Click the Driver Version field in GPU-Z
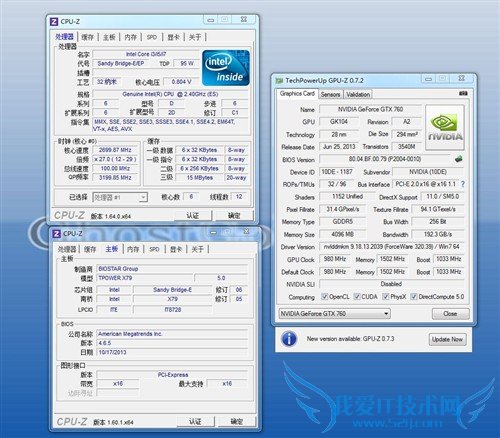This screenshot has width=500, height=438. (x=392, y=247)
